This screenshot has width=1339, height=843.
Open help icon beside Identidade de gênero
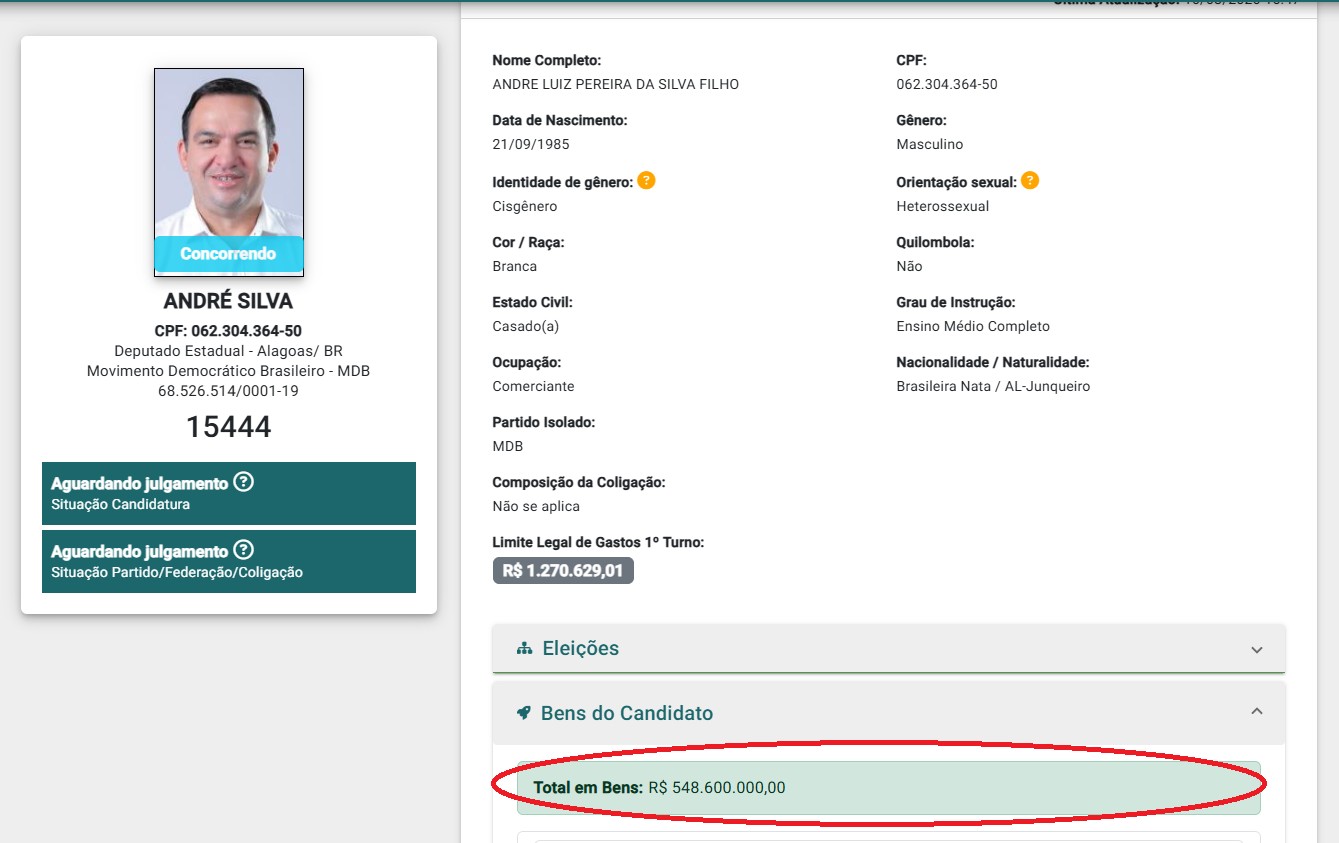(646, 181)
